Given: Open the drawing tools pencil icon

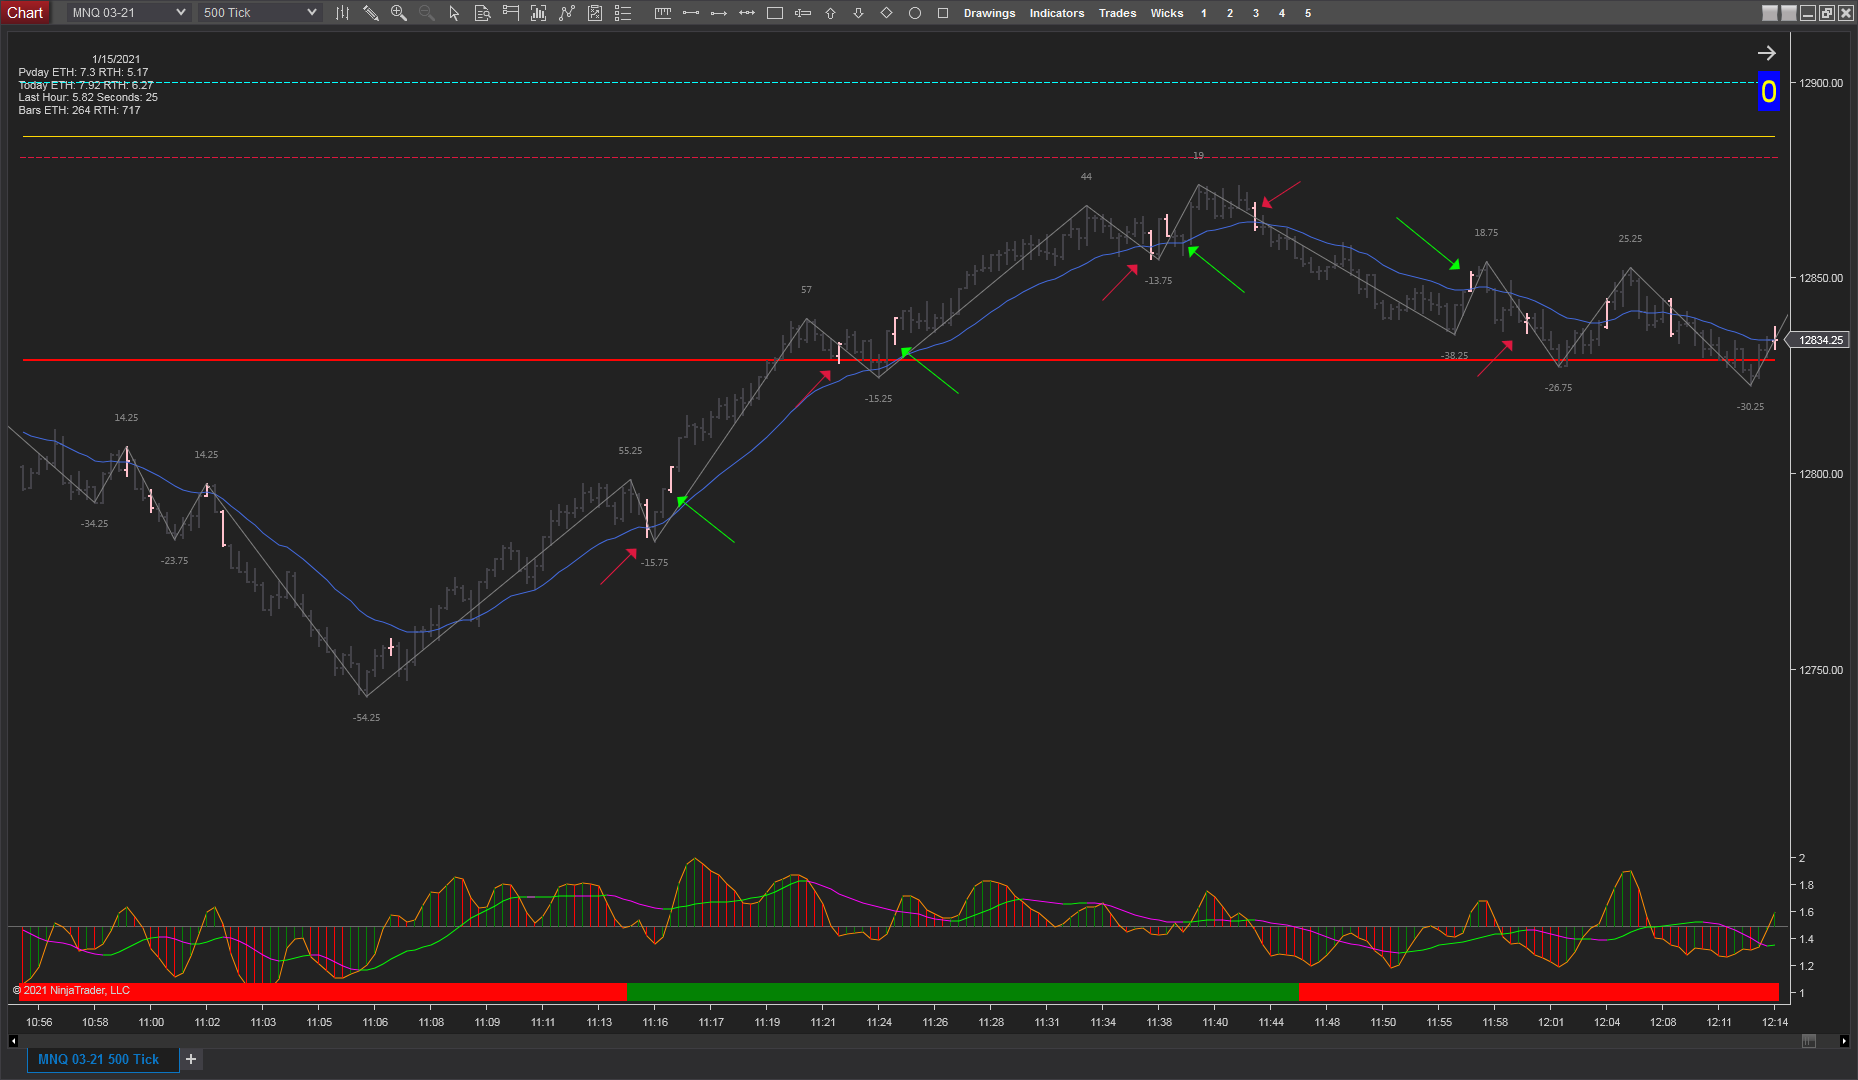Looking at the screenshot, I should pyautogui.click(x=370, y=13).
